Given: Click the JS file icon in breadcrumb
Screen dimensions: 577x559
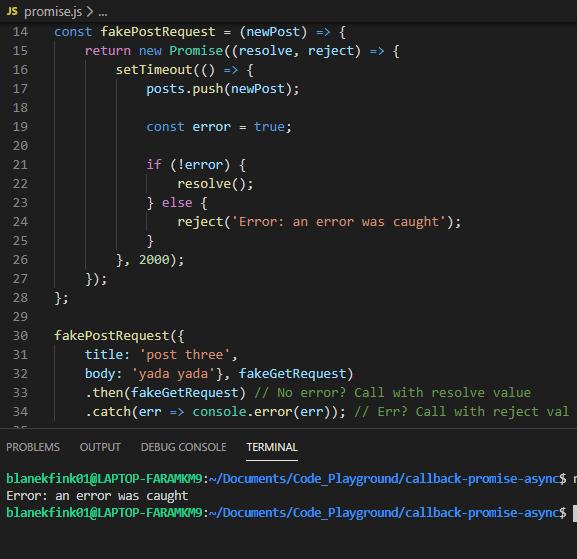Looking at the screenshot, I should (x=12, y=11).
